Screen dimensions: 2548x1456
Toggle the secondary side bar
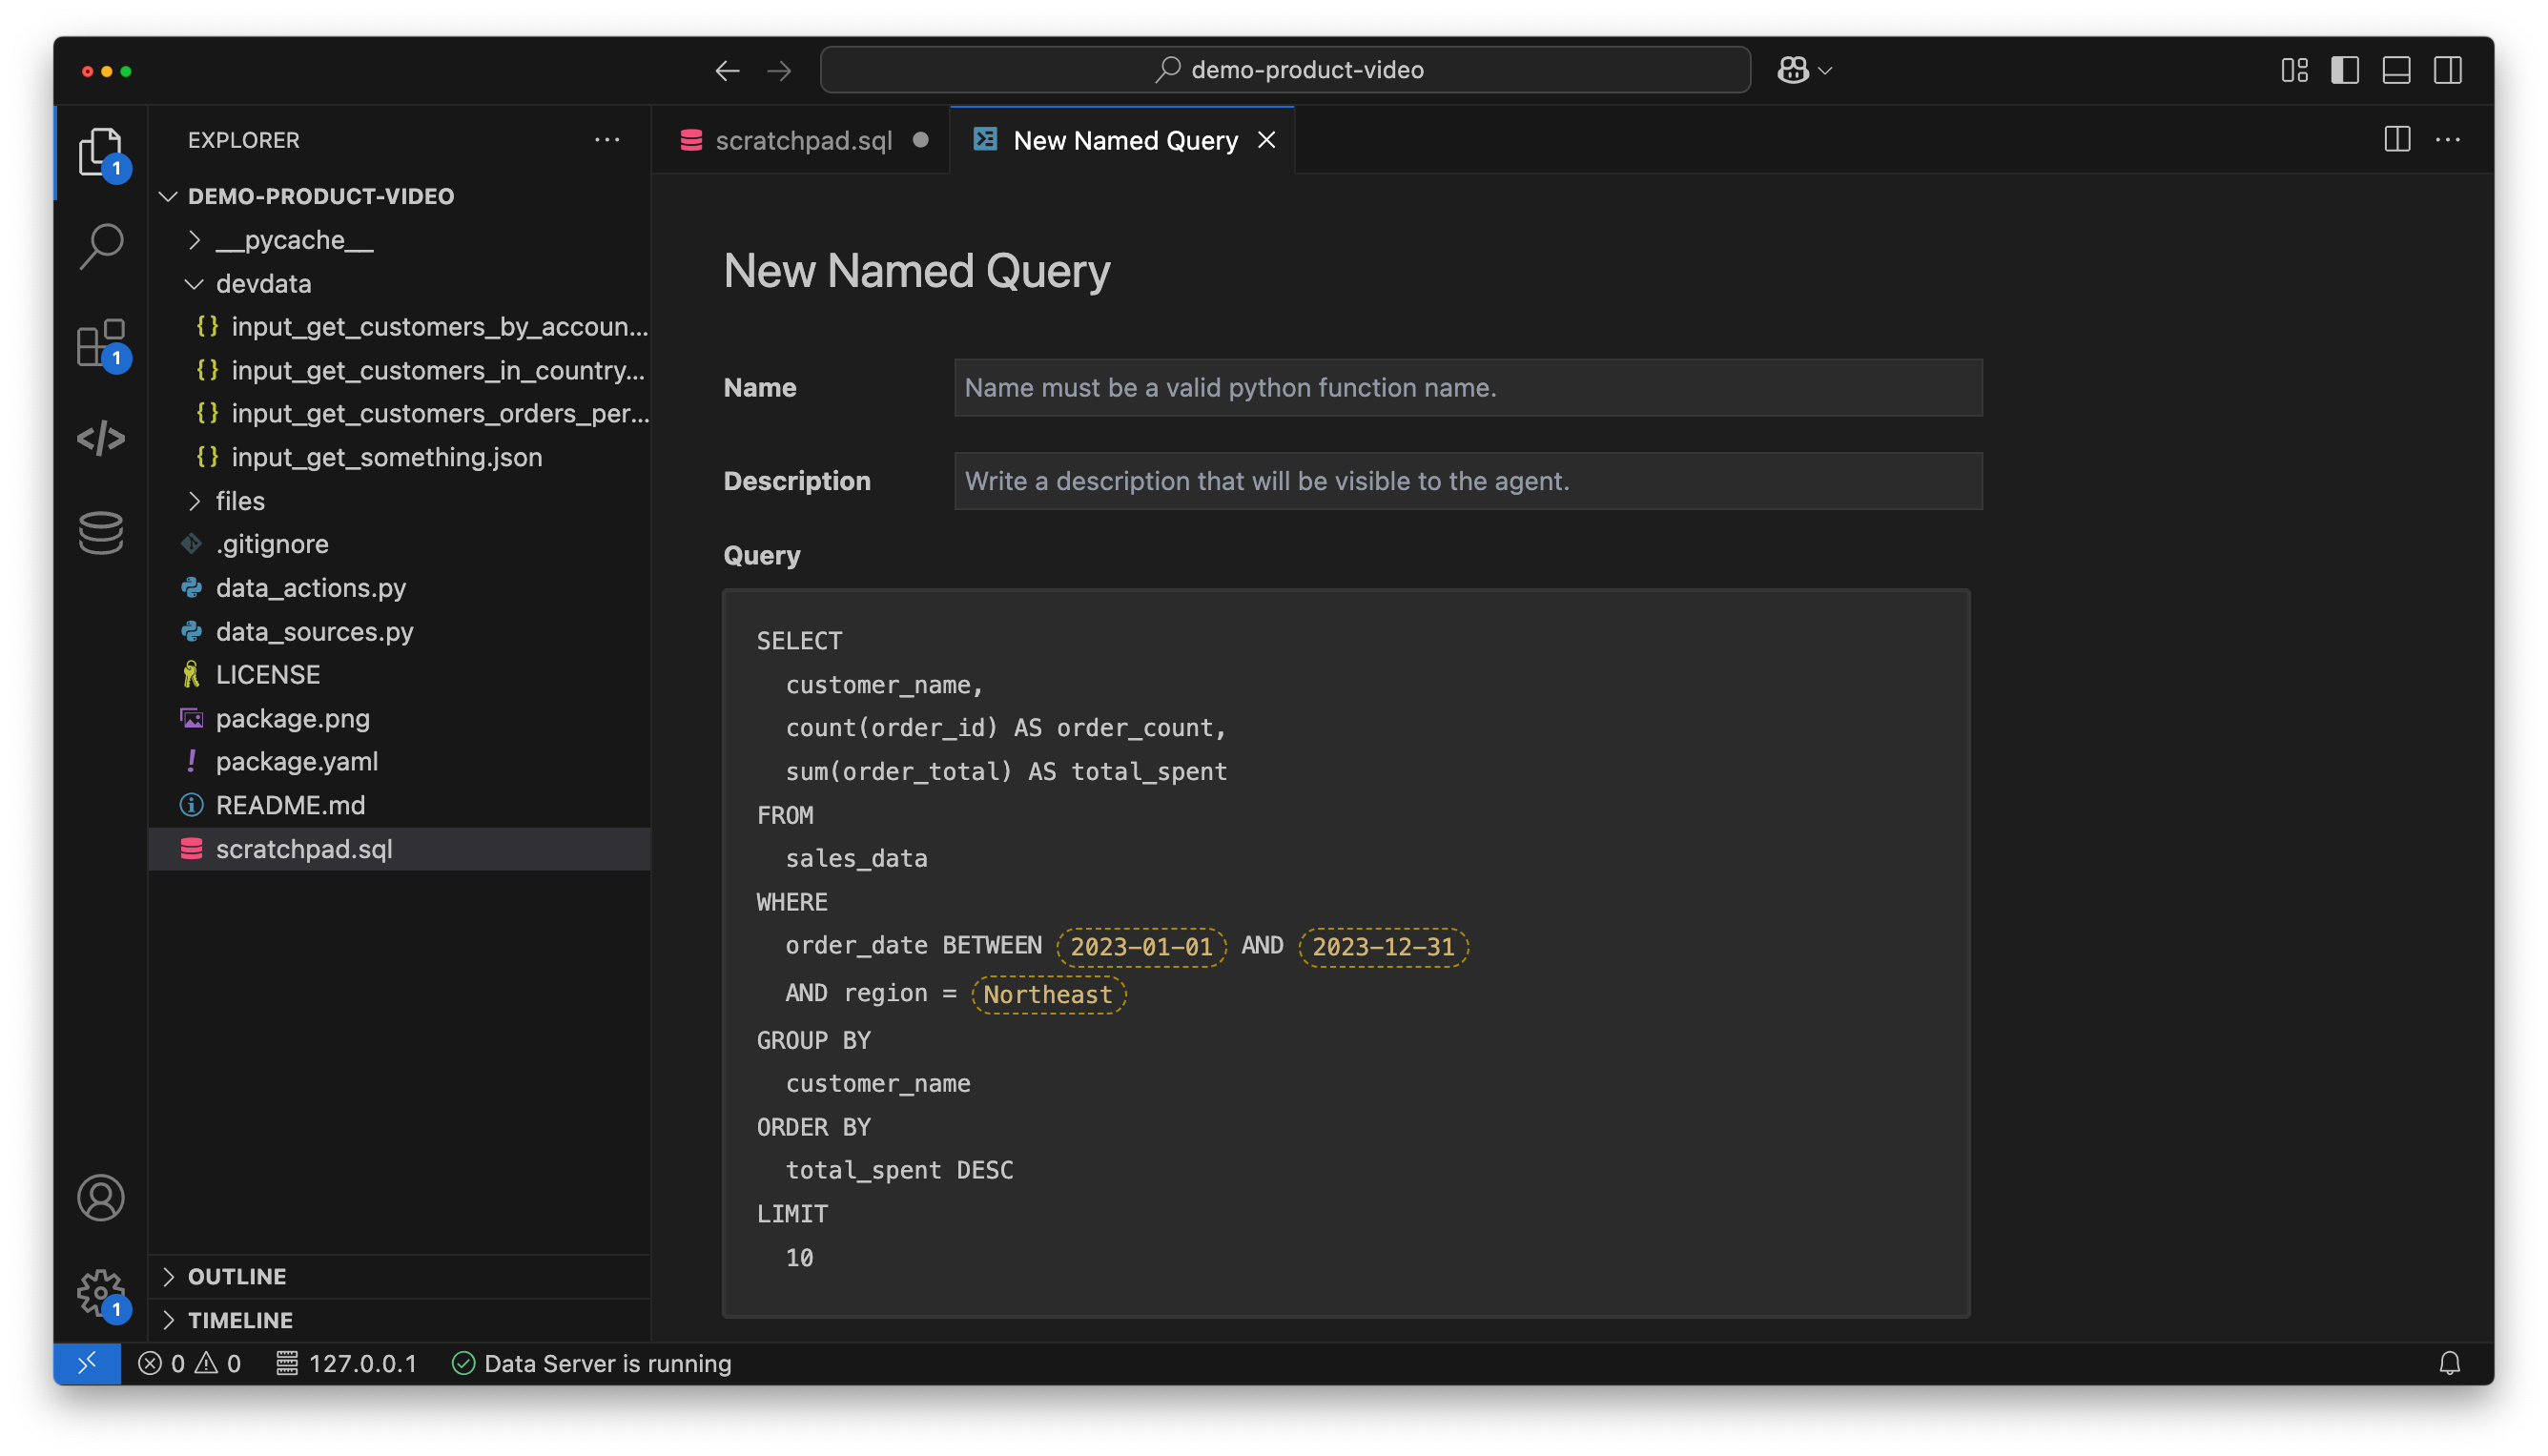(x=2448, y=70)
